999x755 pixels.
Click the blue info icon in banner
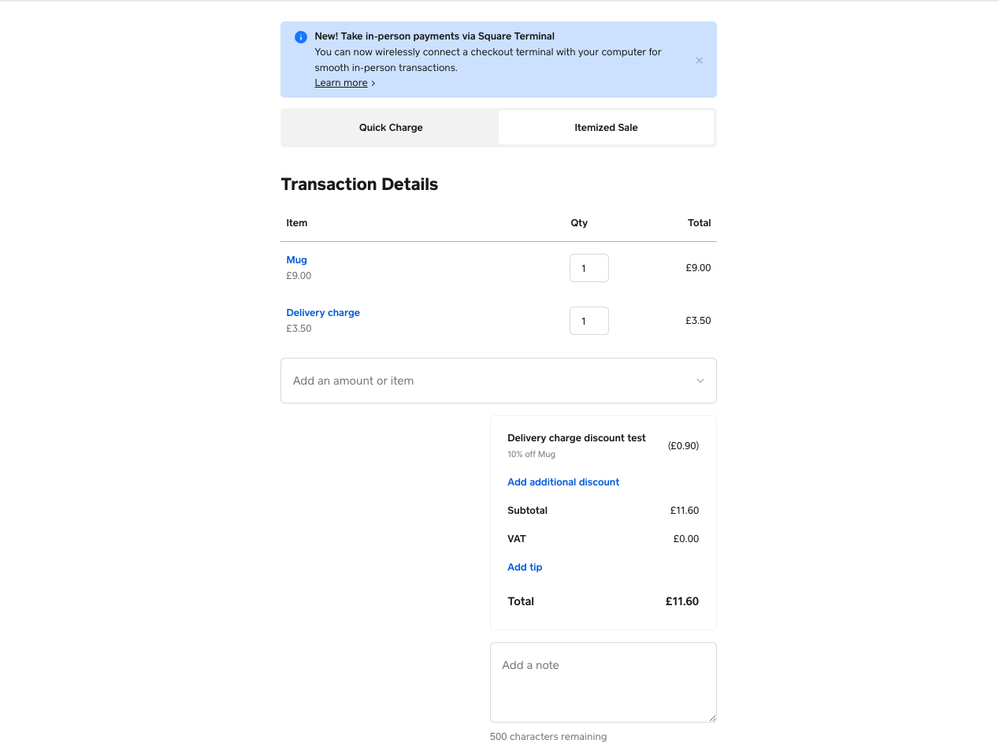point(301,37)
